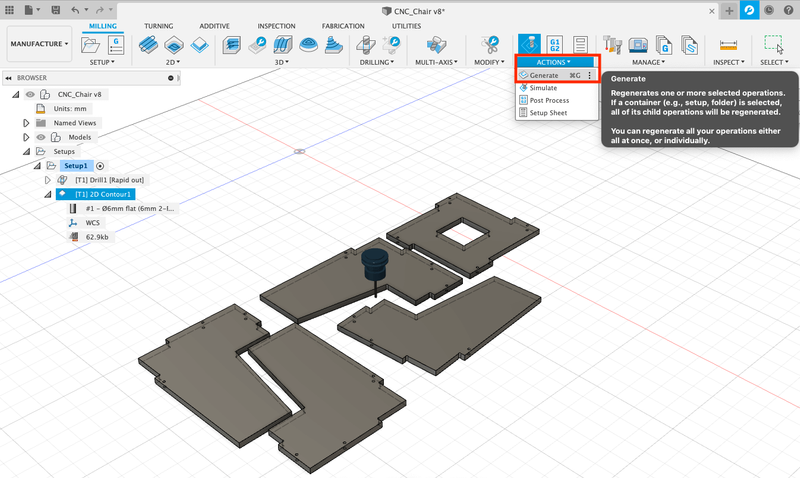Select the Measure icon under Inspect
This screenshot has height=478, width=800.
tap(727, 45)
